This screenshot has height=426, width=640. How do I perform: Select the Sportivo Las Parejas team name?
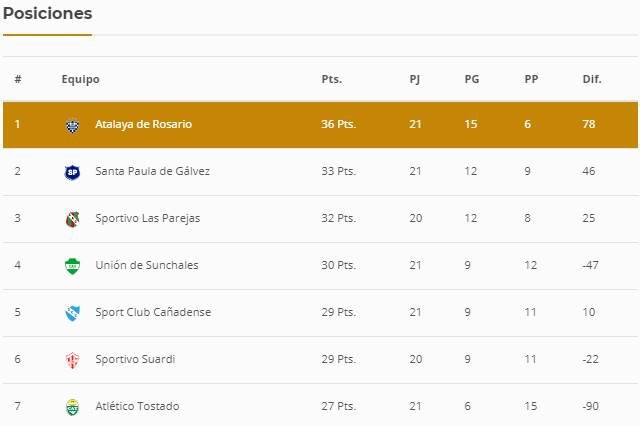(x=147, y=219)
